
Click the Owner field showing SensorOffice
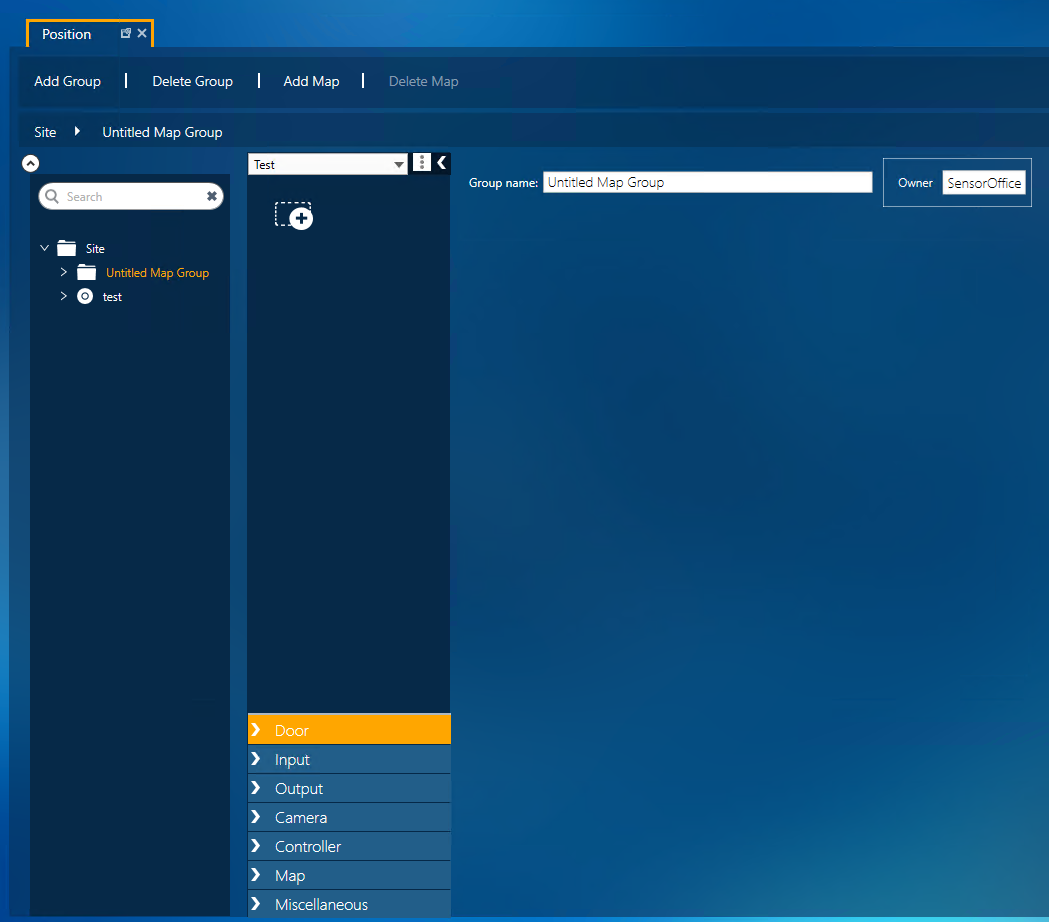pos(984,183)
